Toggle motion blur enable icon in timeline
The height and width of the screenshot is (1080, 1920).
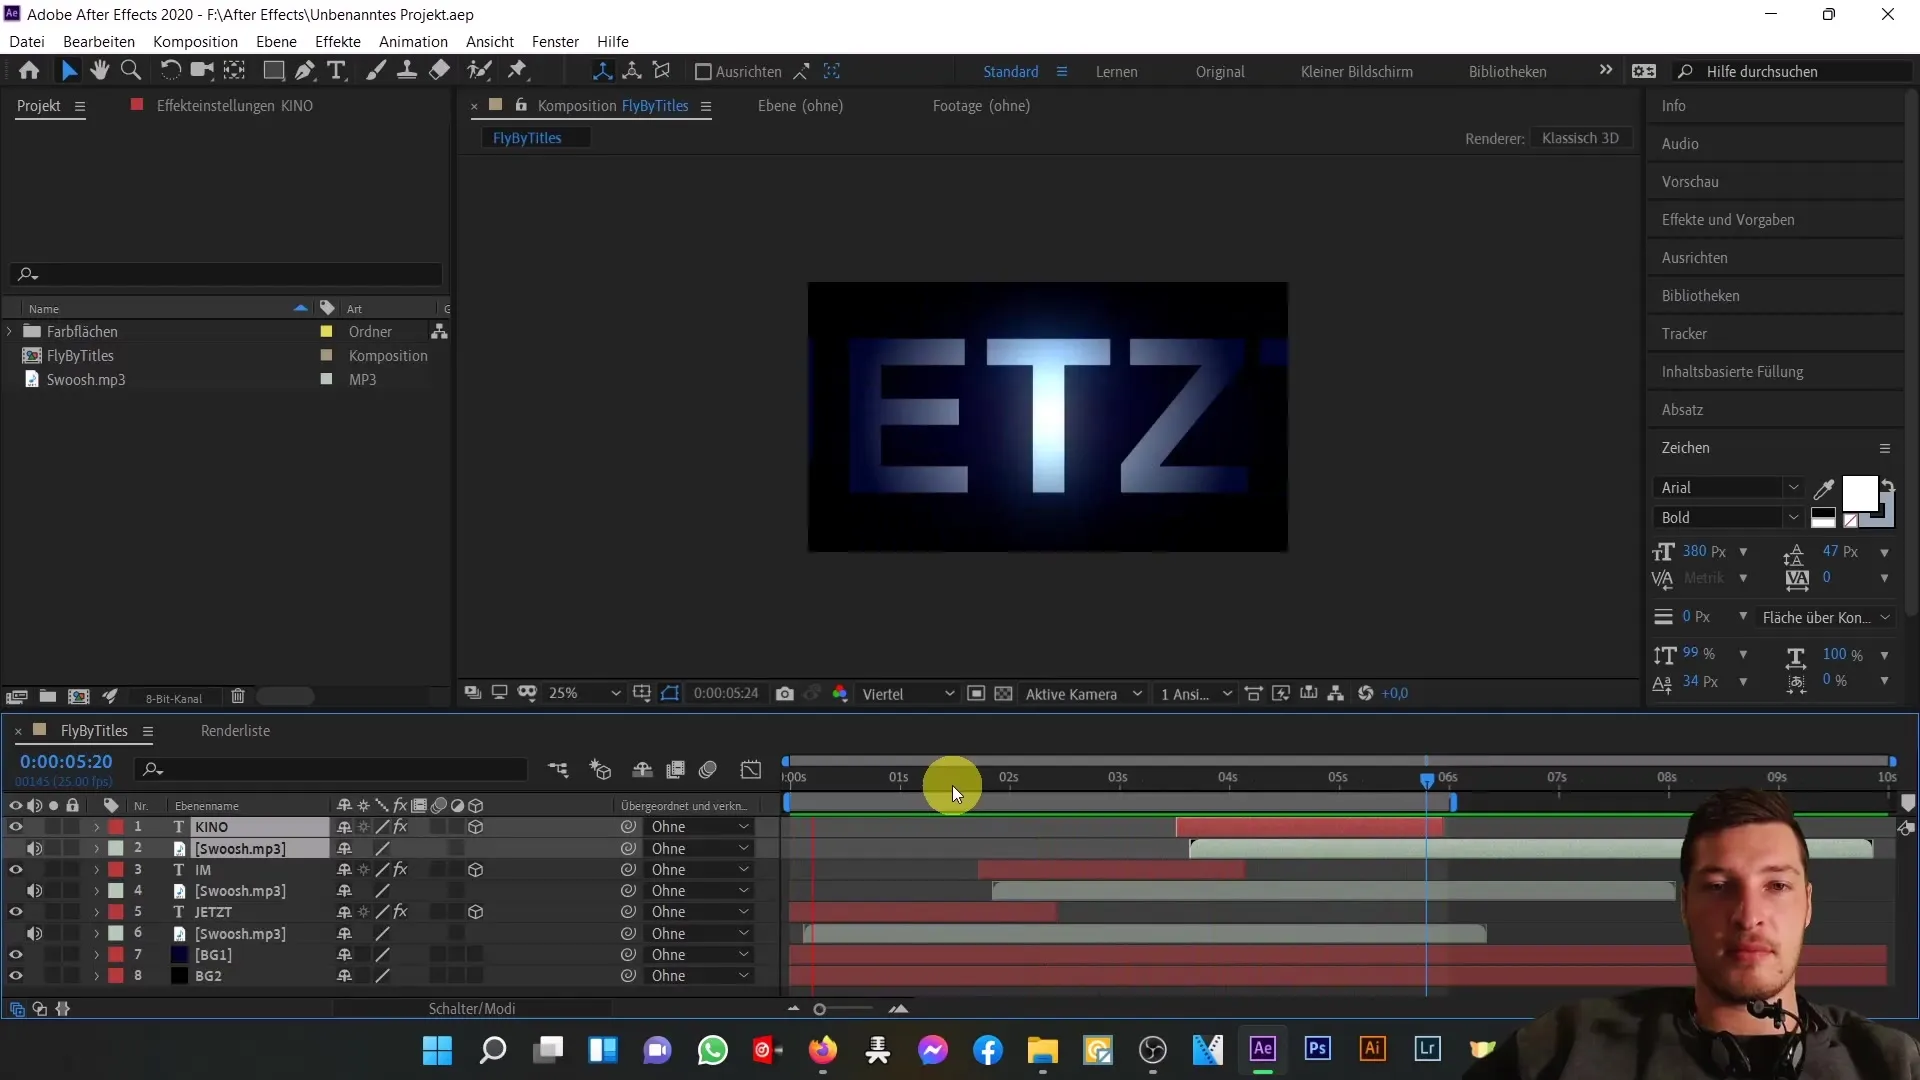click(x=708, y=769)
